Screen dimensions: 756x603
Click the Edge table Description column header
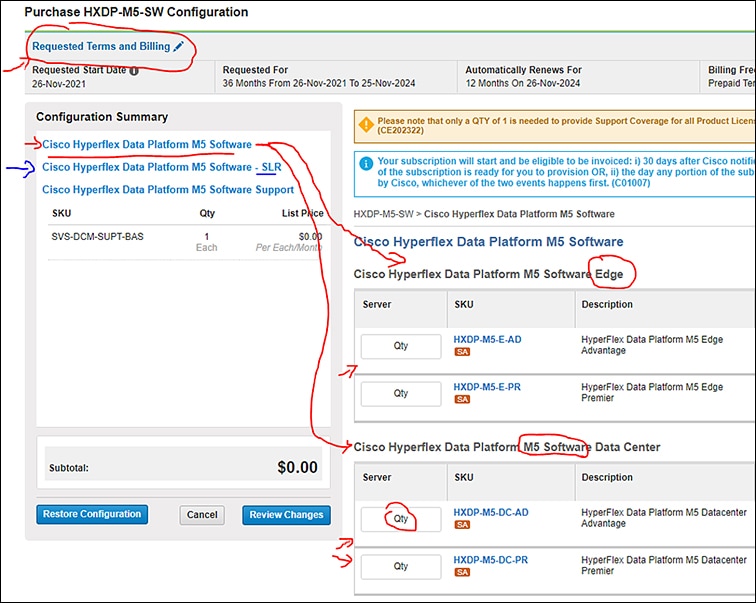point(607,305)
